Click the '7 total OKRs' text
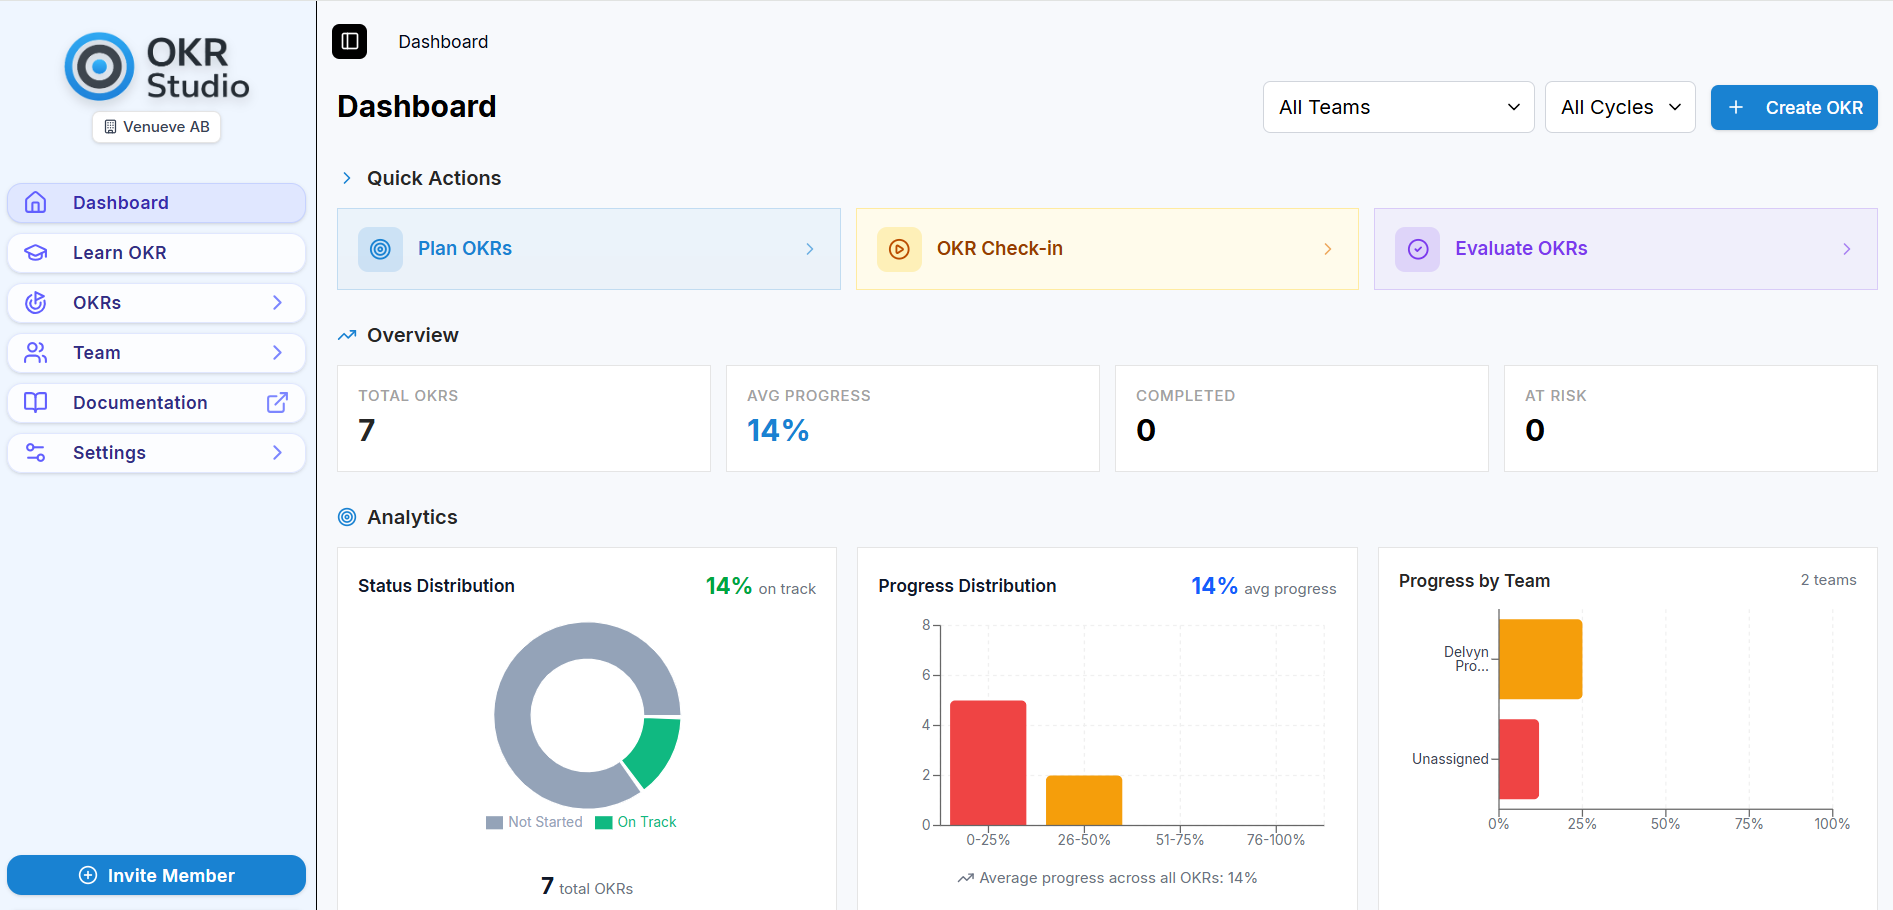Screen dimensions: 1893x910 [587, 886]
